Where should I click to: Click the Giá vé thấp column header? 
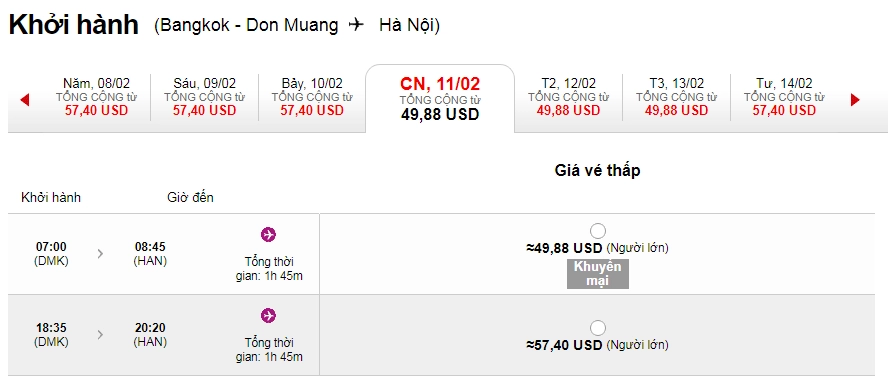(x=597, y=170)
